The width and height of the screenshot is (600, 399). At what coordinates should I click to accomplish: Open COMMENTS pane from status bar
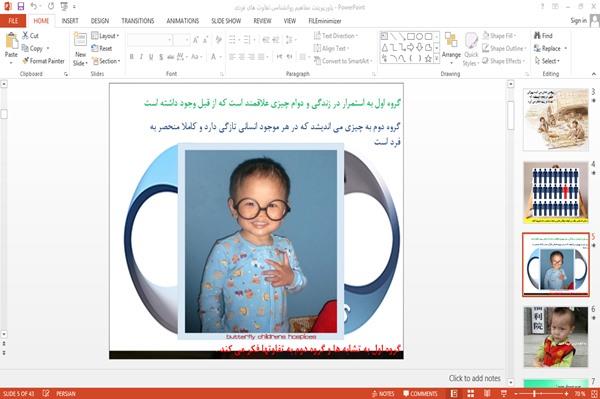tap(420, 394)
